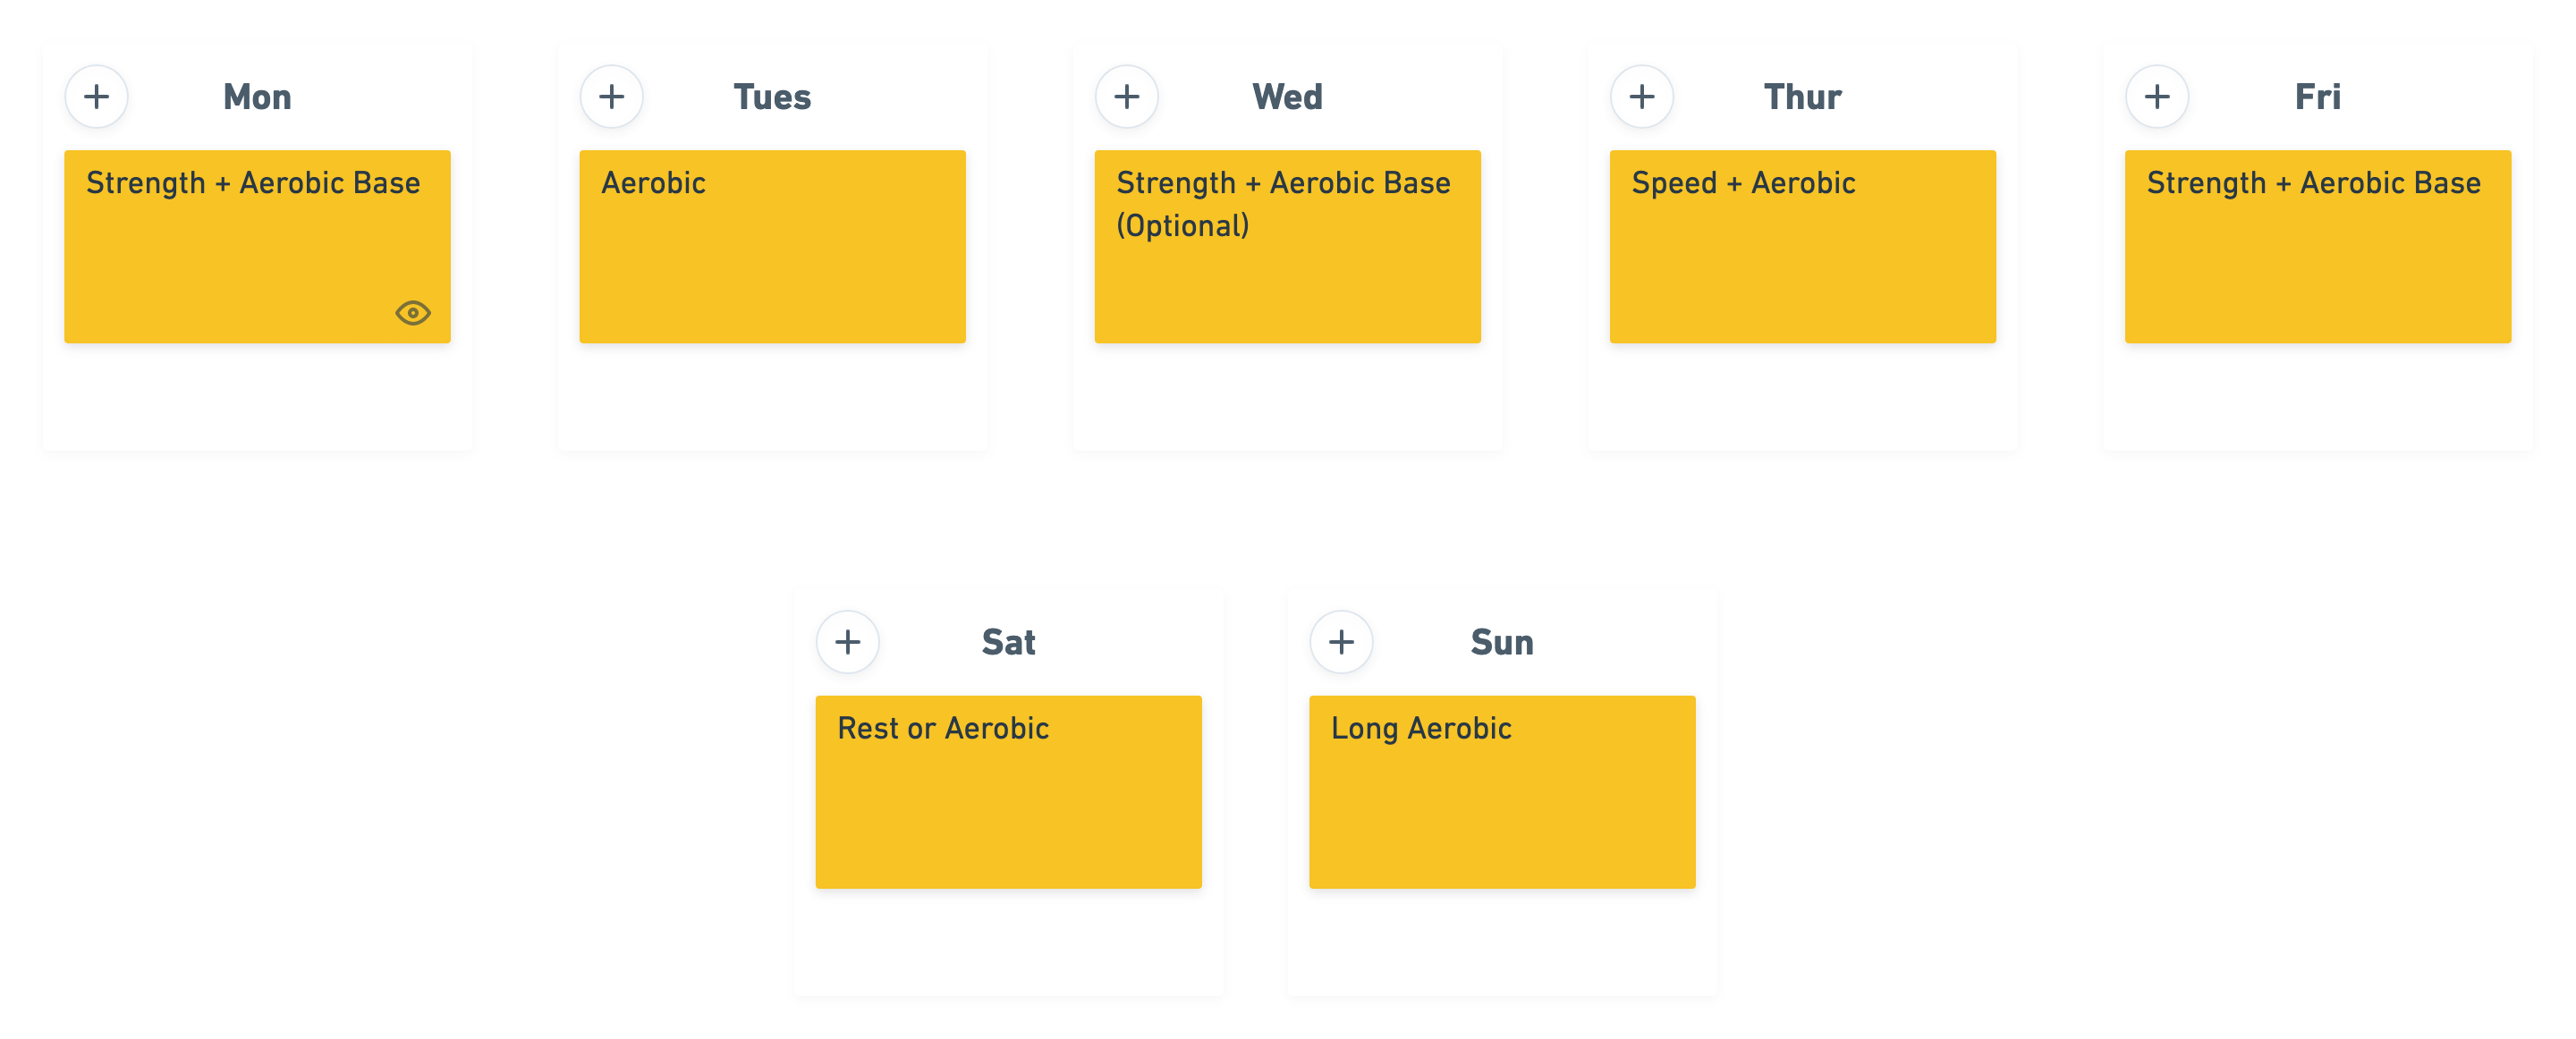Click the Sat column heading
The width and height of the screenshot is (2576, 1039).
[1008, 642]
